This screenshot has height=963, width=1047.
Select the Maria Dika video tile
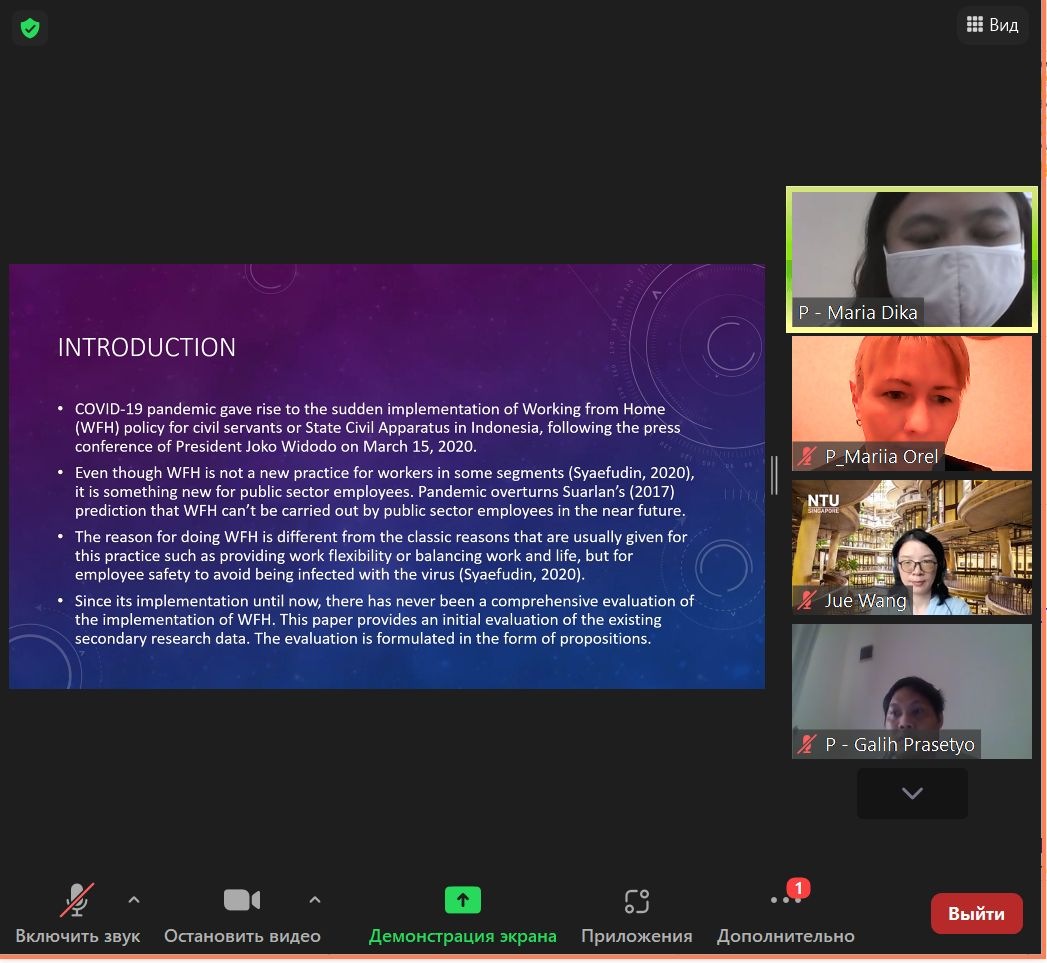911,258
